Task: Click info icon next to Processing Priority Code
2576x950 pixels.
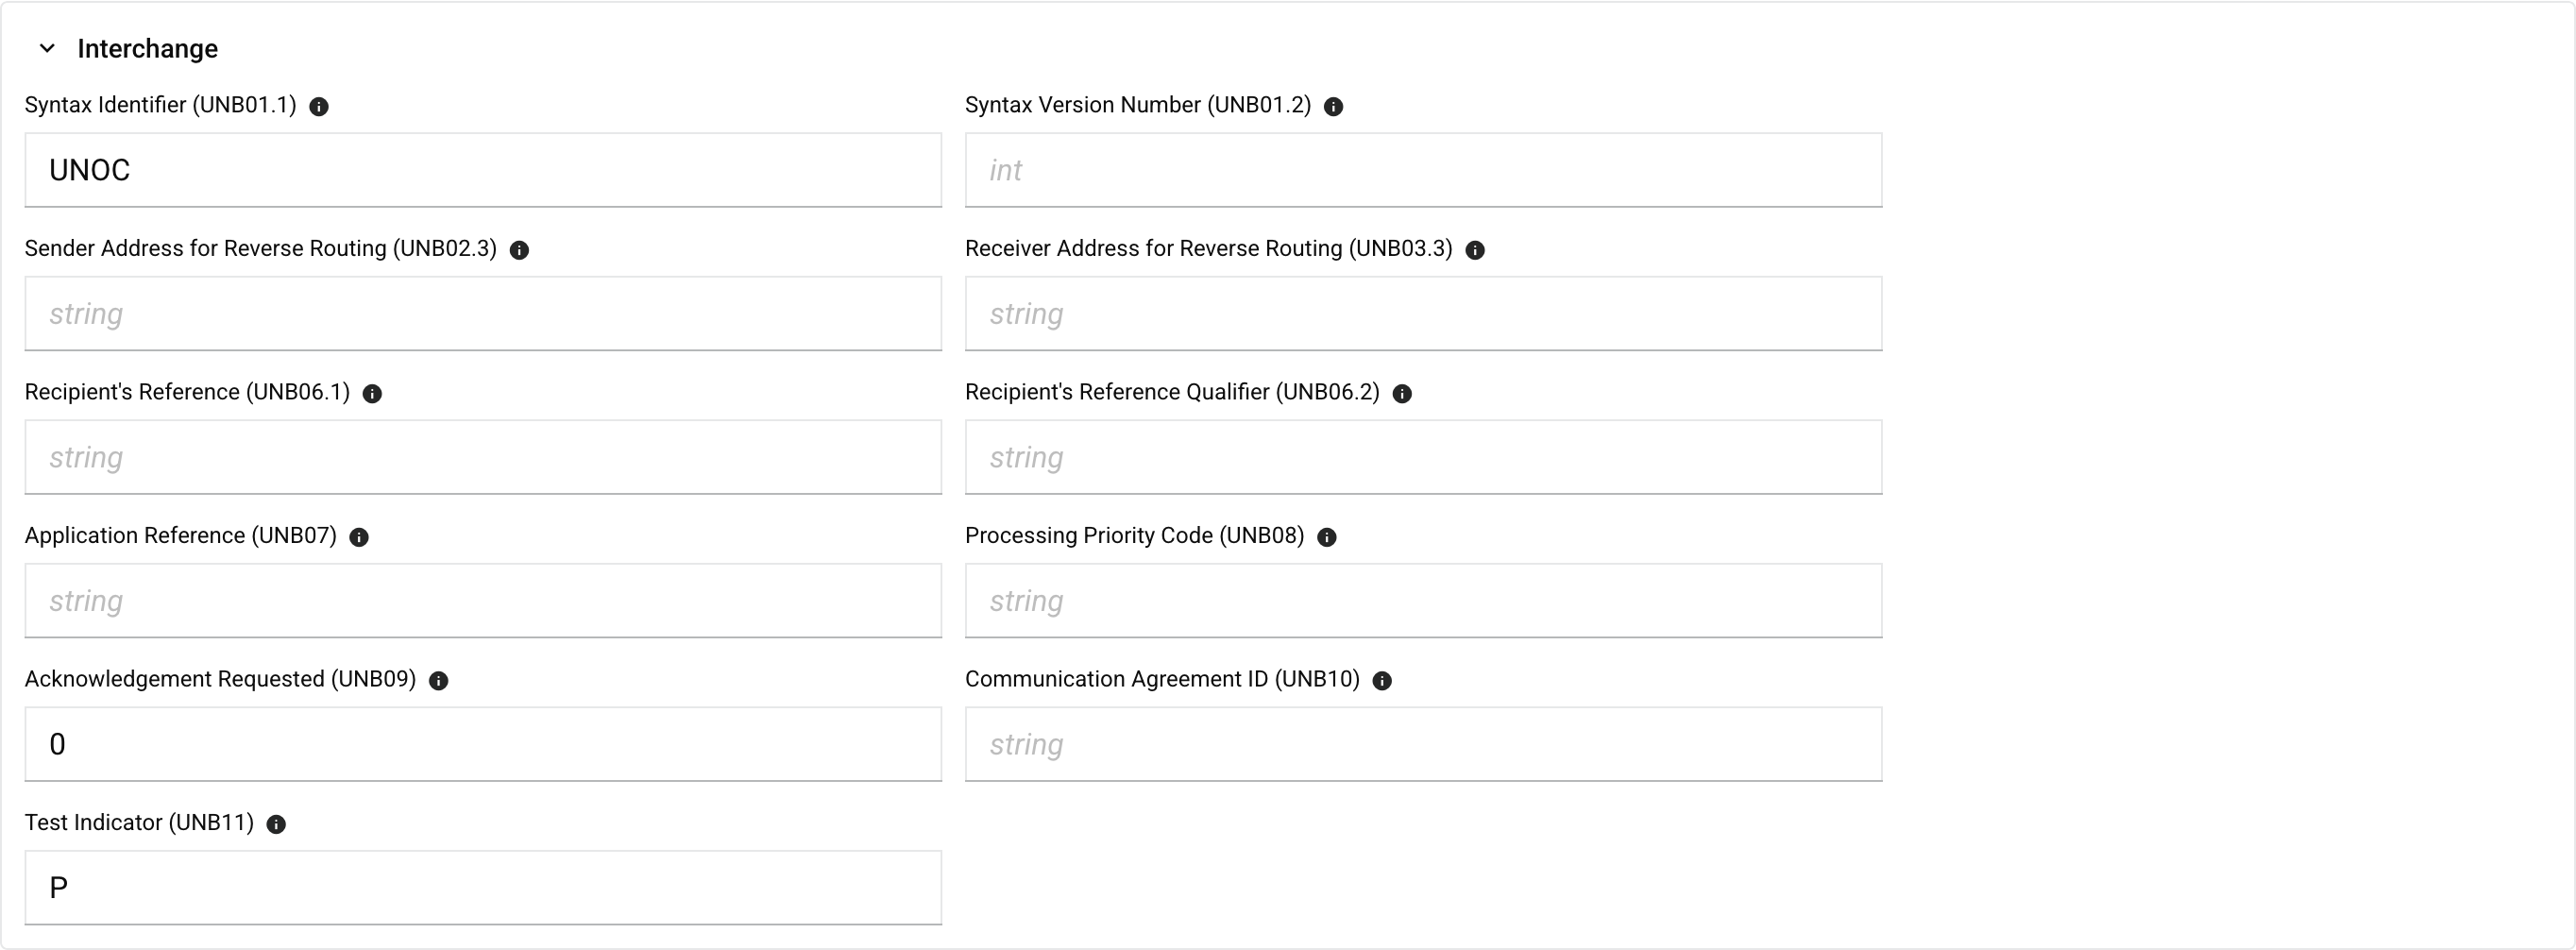Action: (1327, 537)
